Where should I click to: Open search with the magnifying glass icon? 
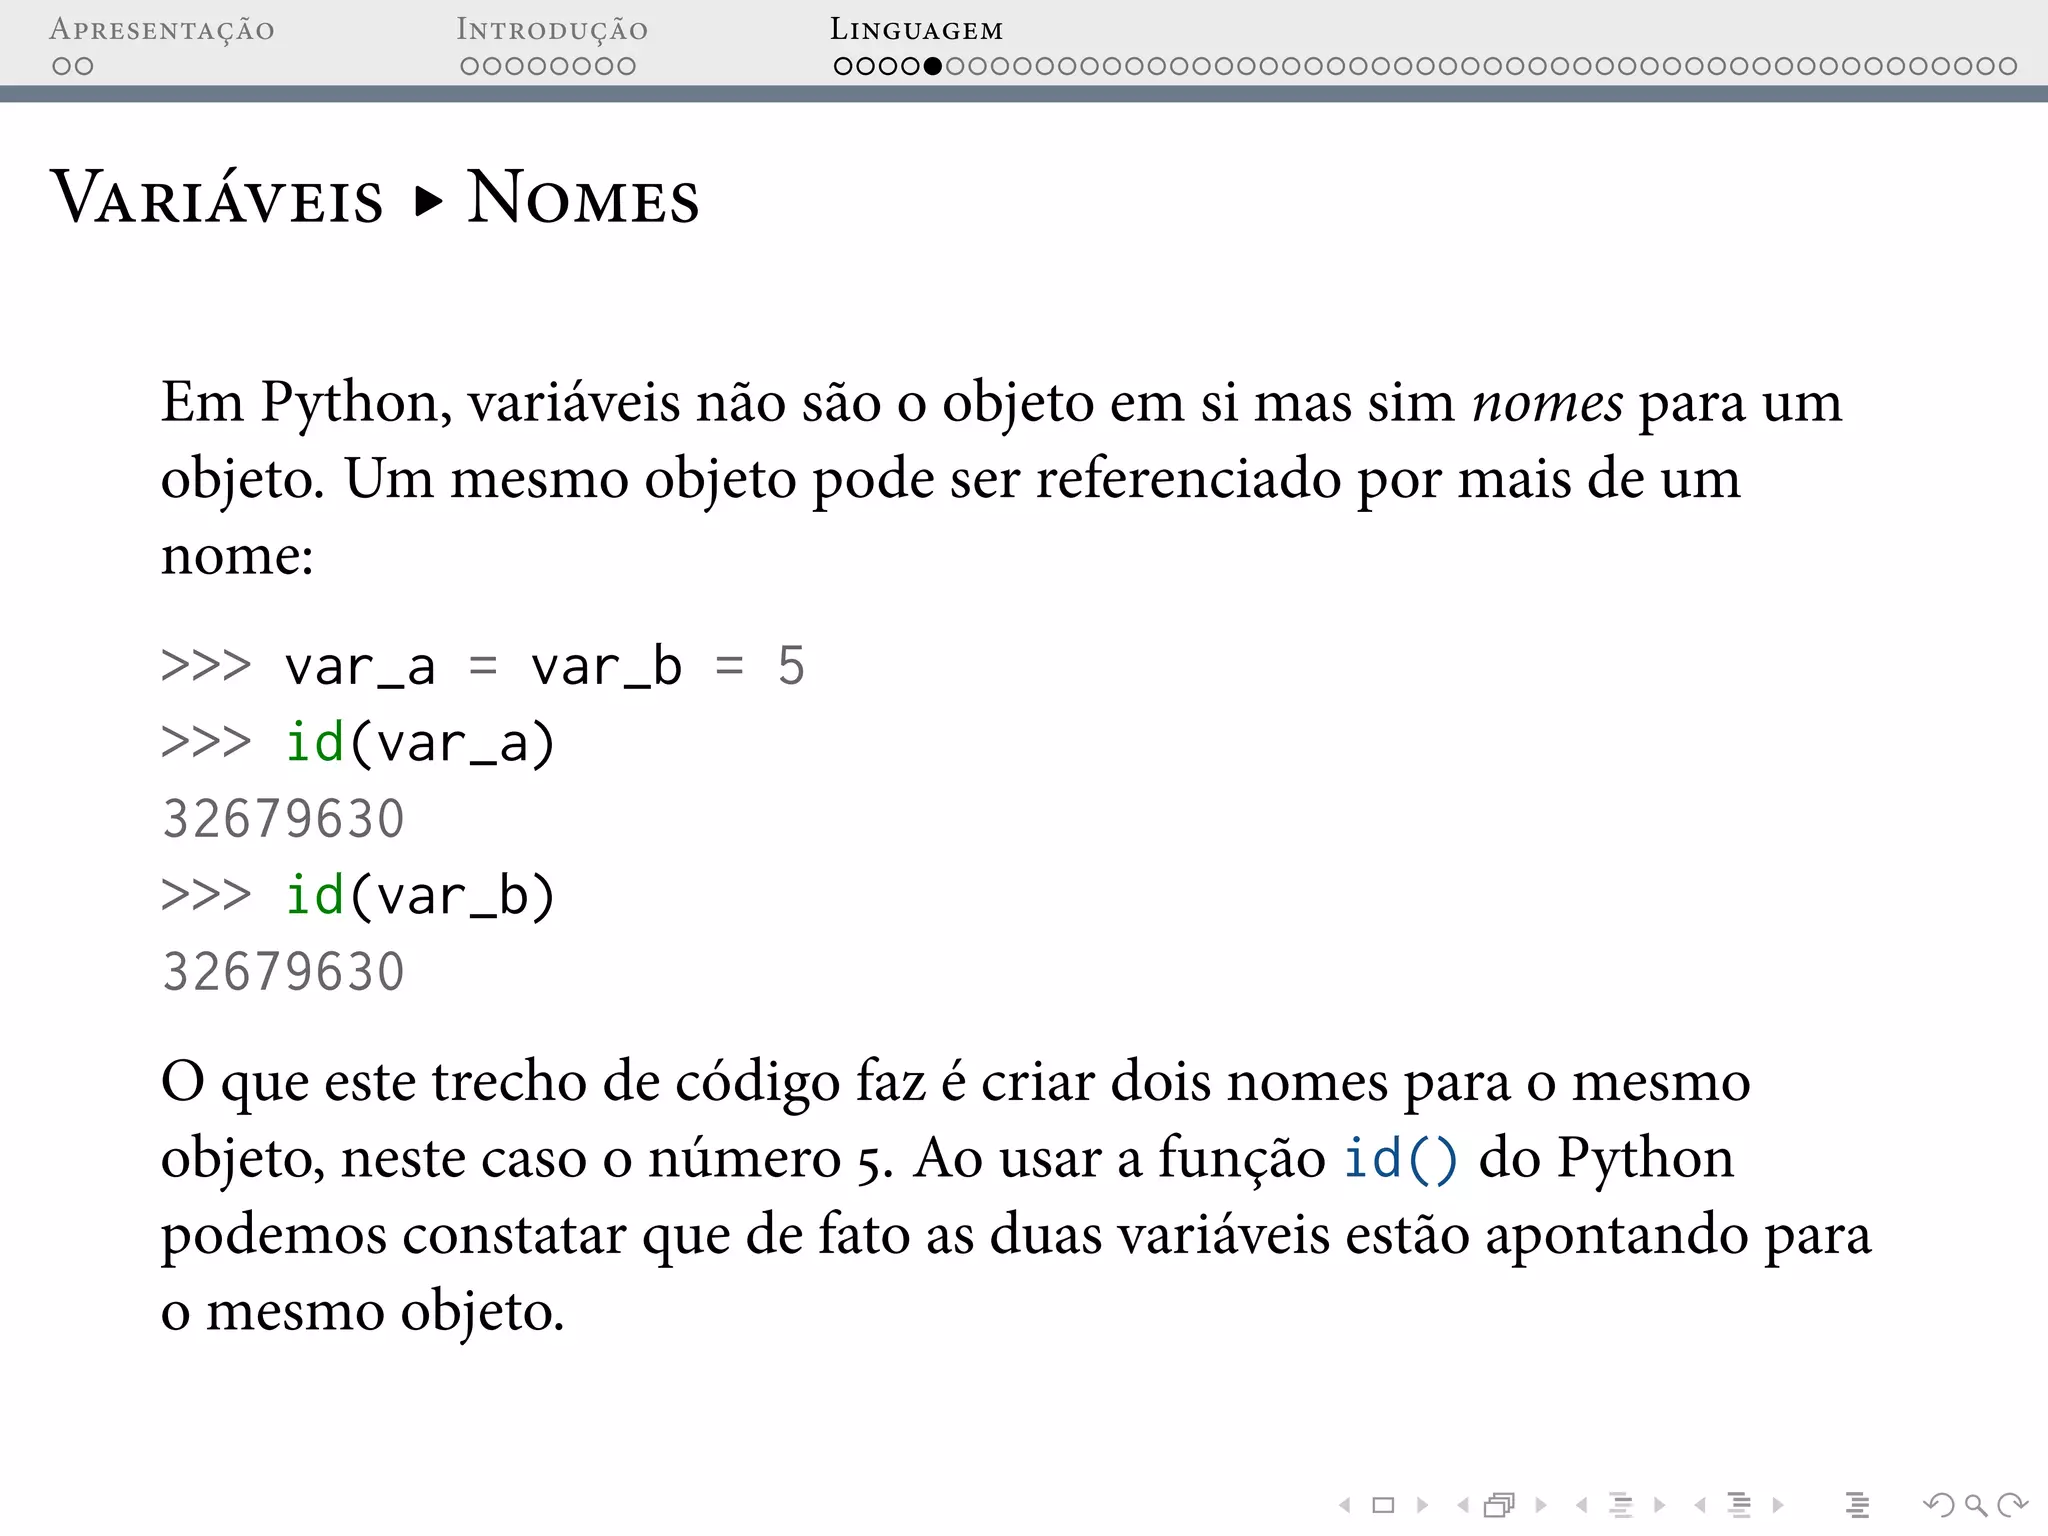(1975, 1505)
